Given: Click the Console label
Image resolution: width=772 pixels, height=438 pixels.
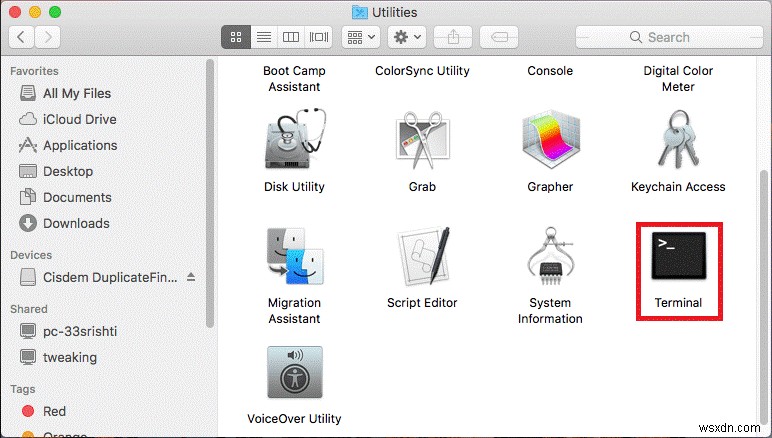Looking at the screenshot, I should (x=550, y=71).
